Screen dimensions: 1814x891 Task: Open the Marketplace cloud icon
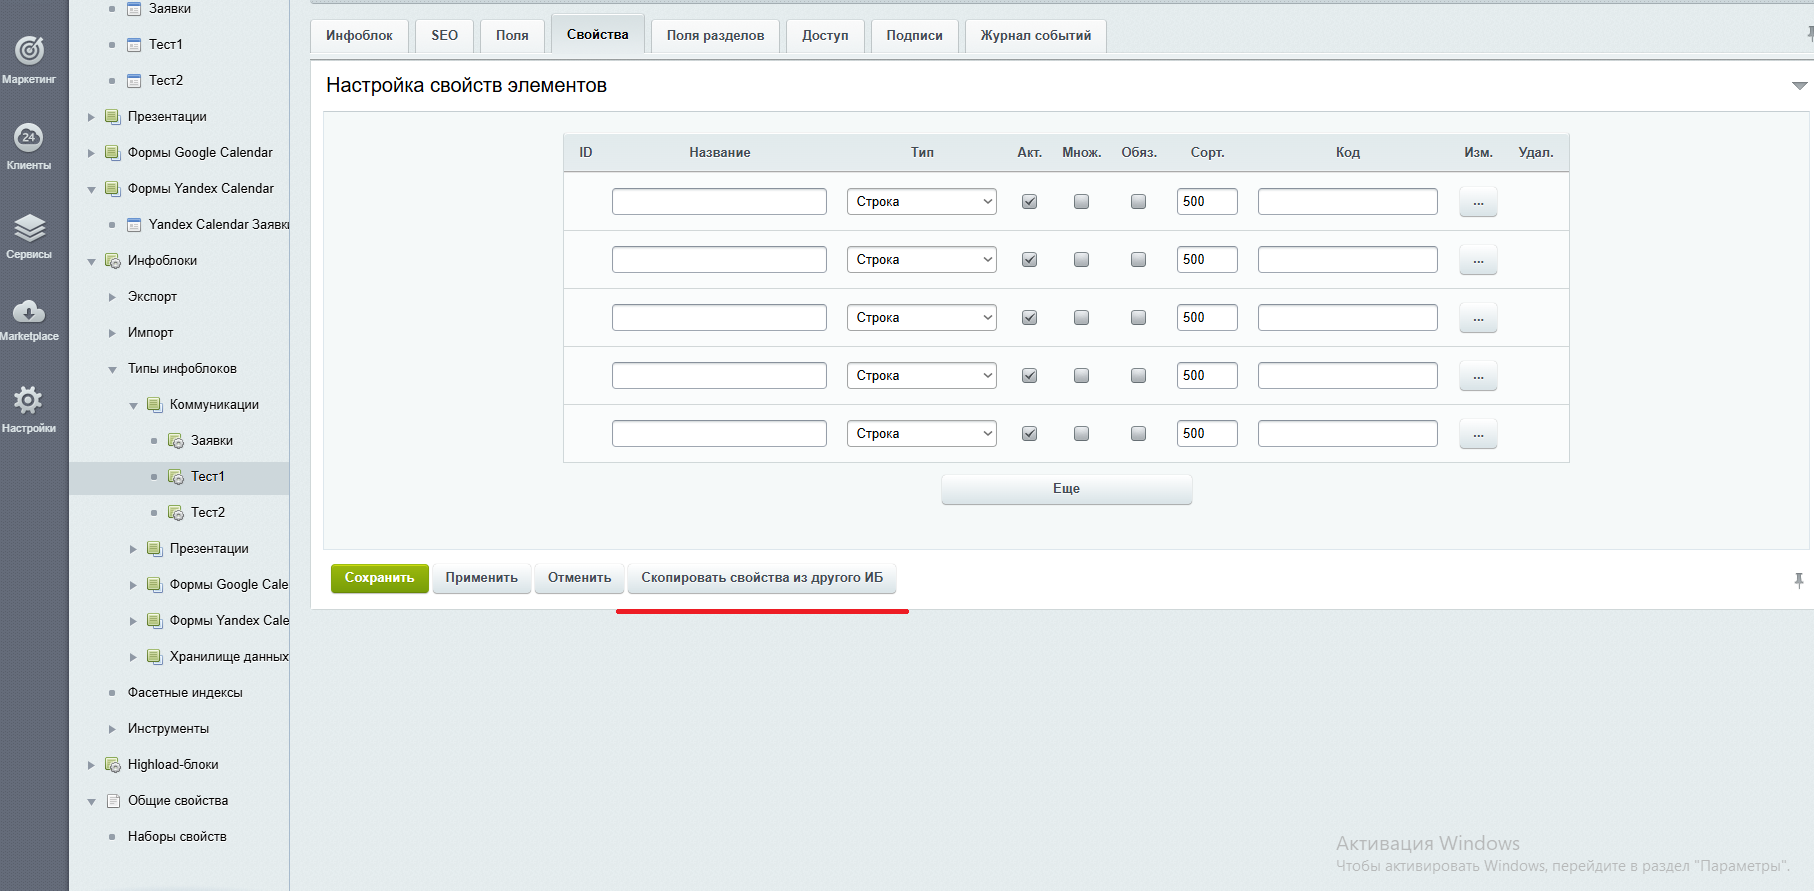tap(29, 312)
